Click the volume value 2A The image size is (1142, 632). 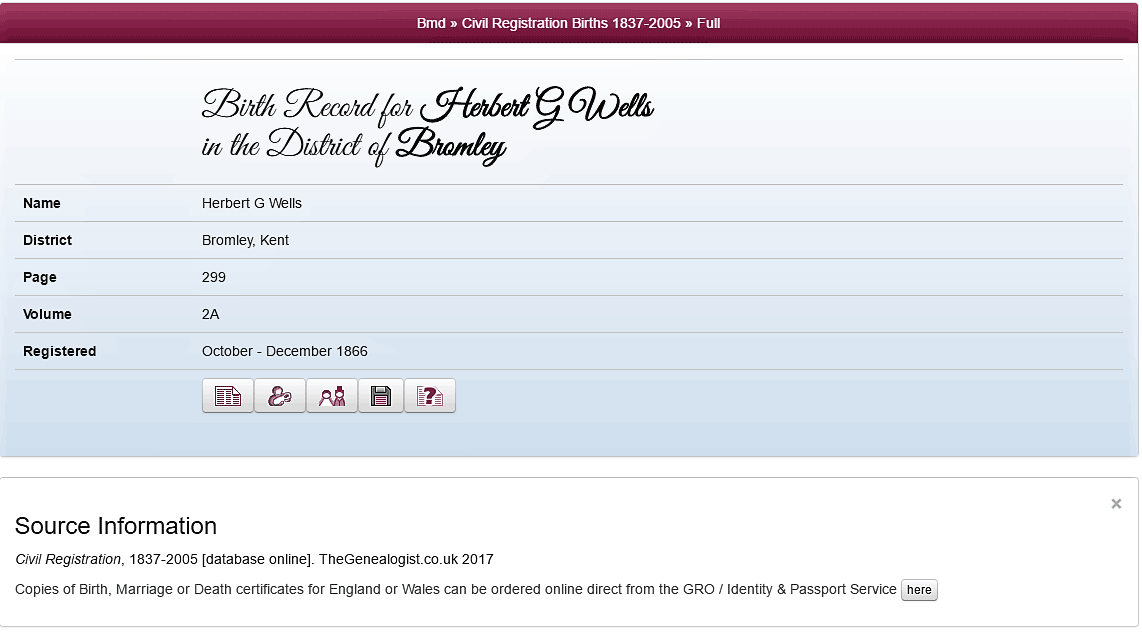[x=211, y=314]
